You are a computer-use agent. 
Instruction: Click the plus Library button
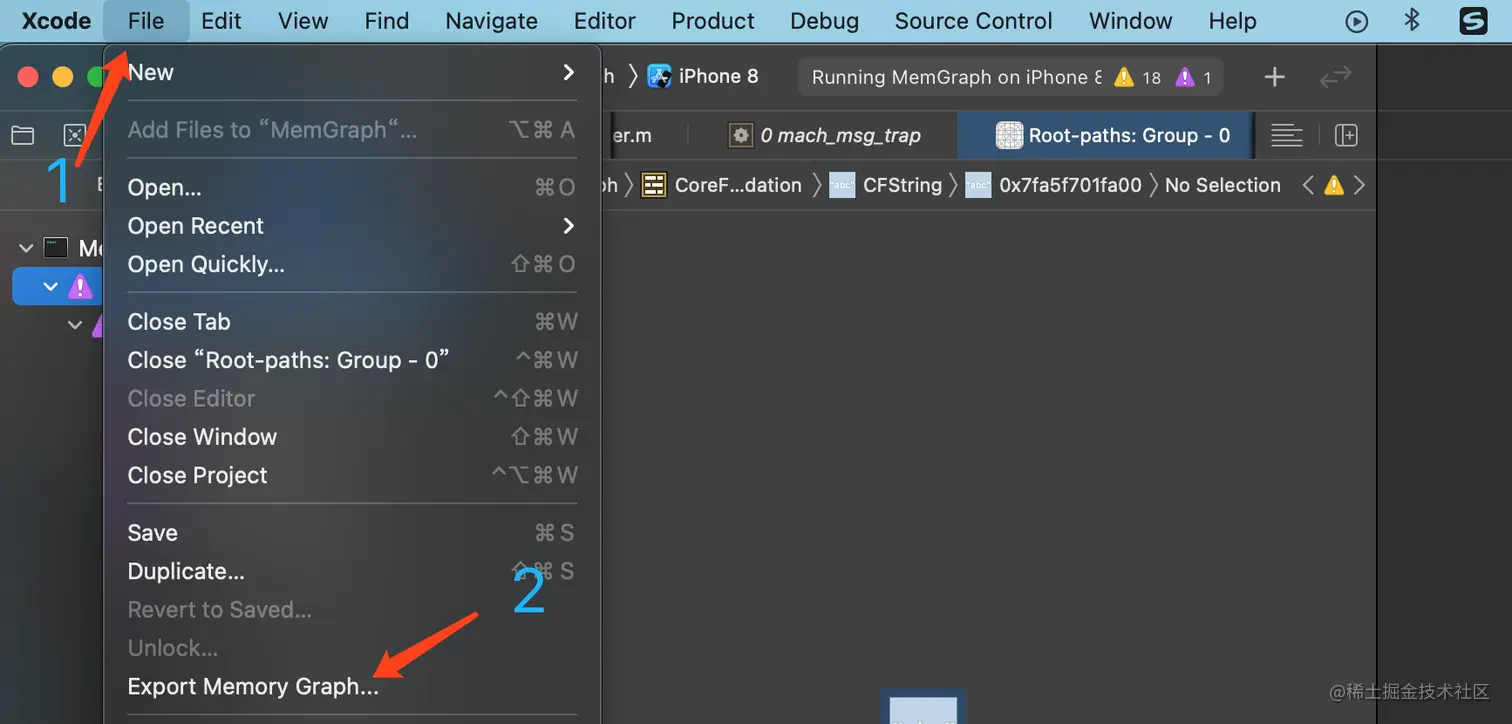tap(1274, 77)
